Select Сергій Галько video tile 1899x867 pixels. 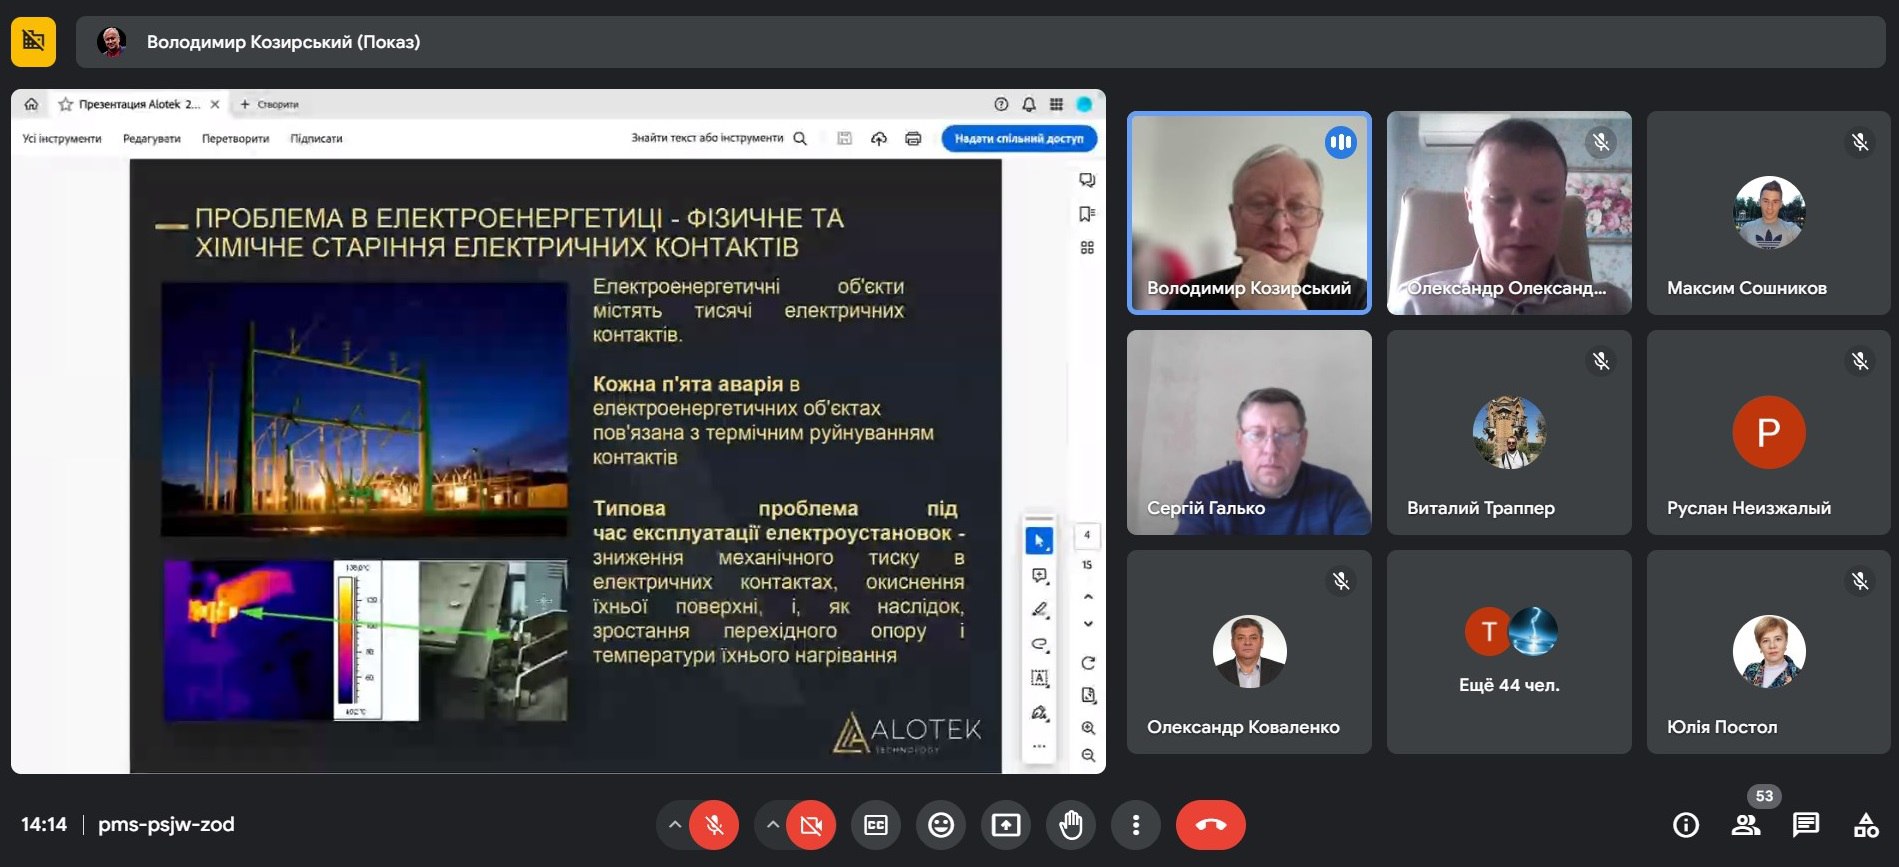coord(1249,433)
